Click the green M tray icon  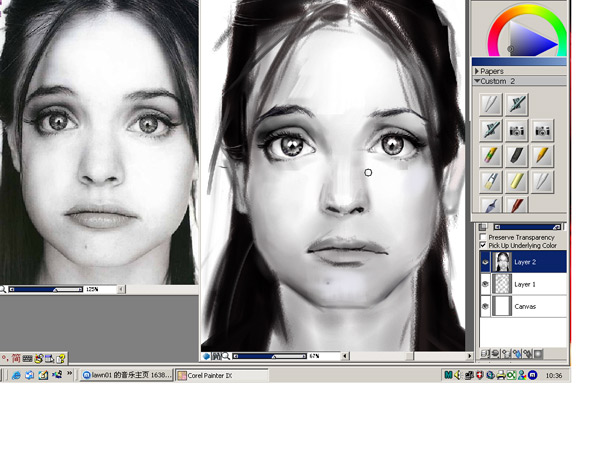point(448,375)
